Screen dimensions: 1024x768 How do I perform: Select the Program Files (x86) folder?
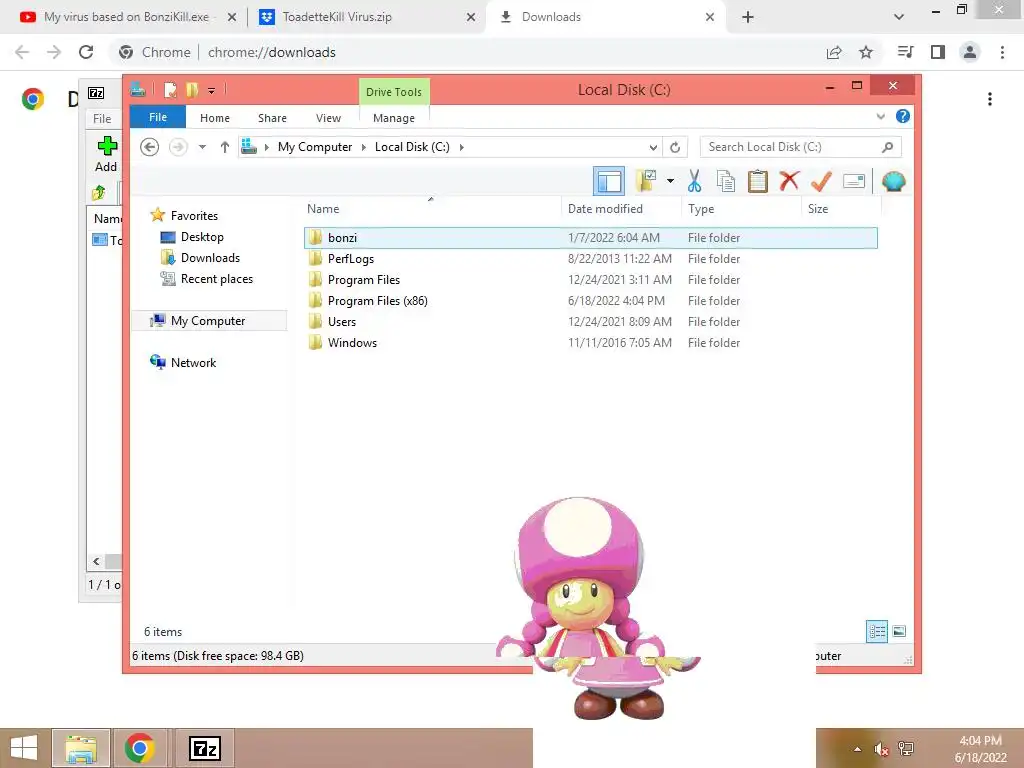pyautogui.click(x=591, y=300)
